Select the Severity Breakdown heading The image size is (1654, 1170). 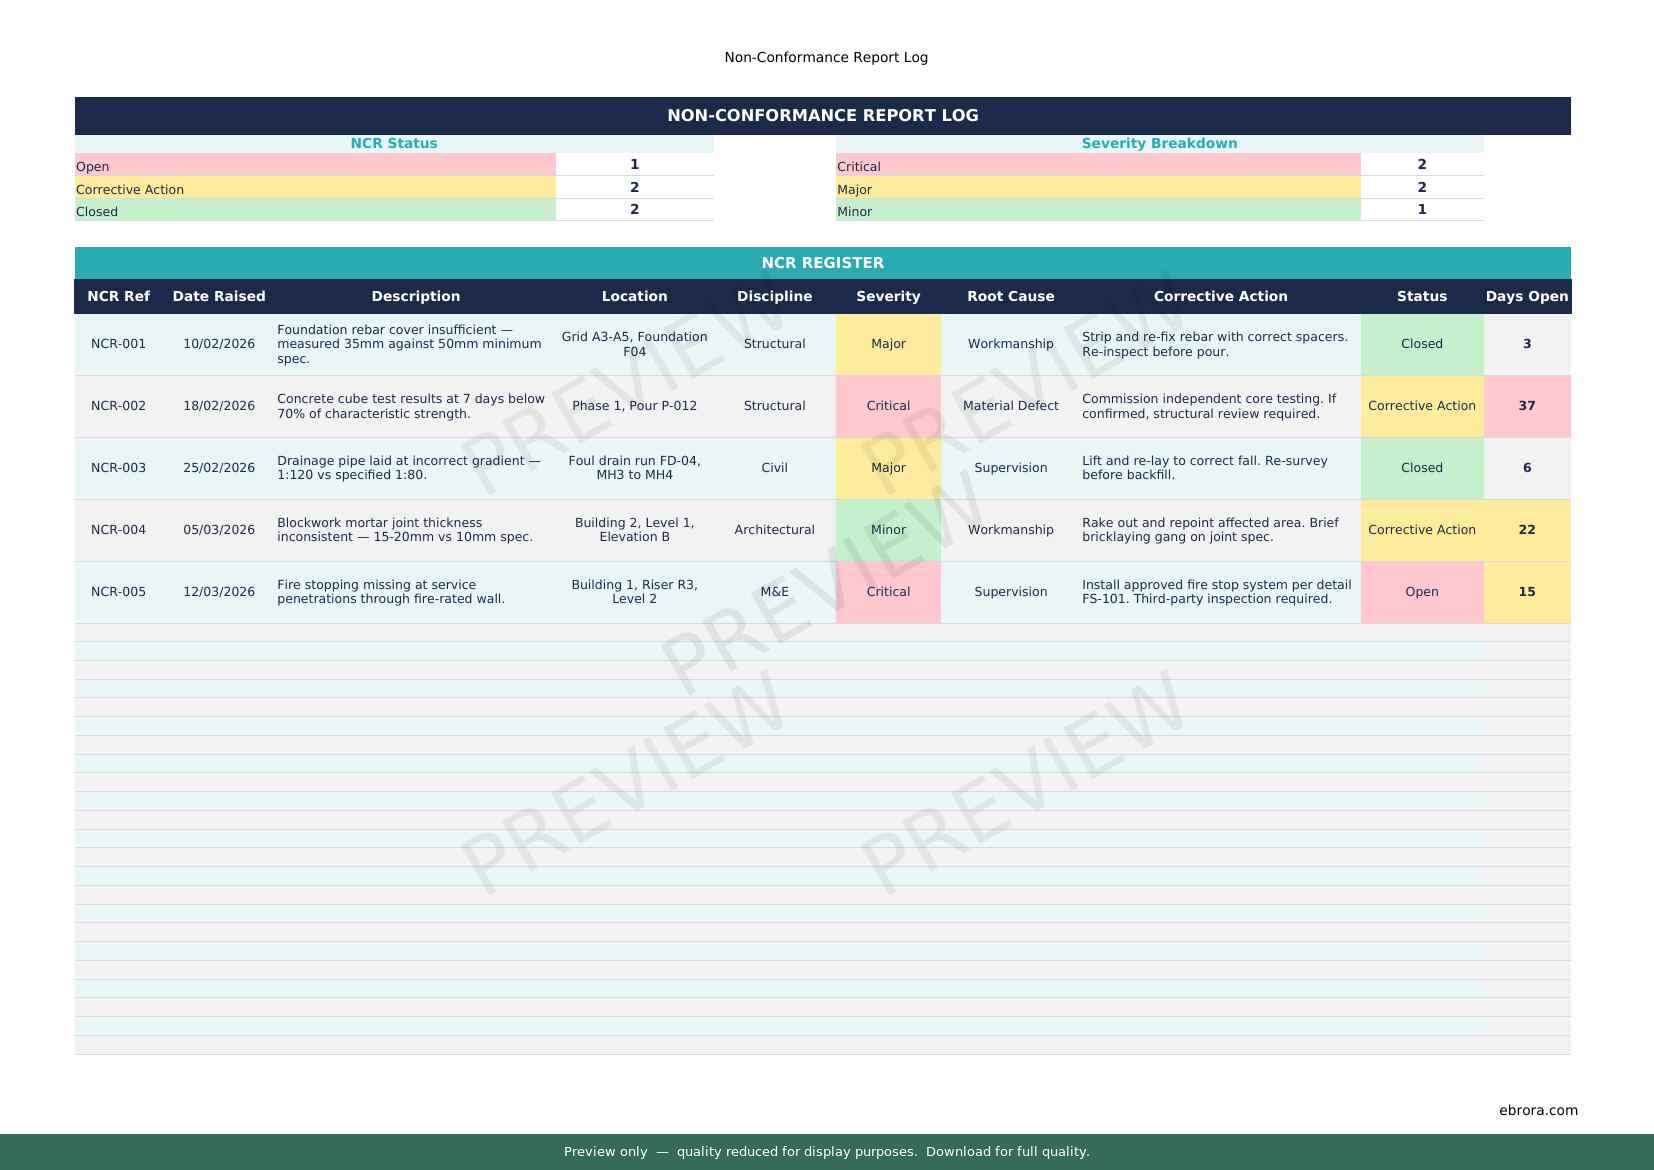[1159, 143]
